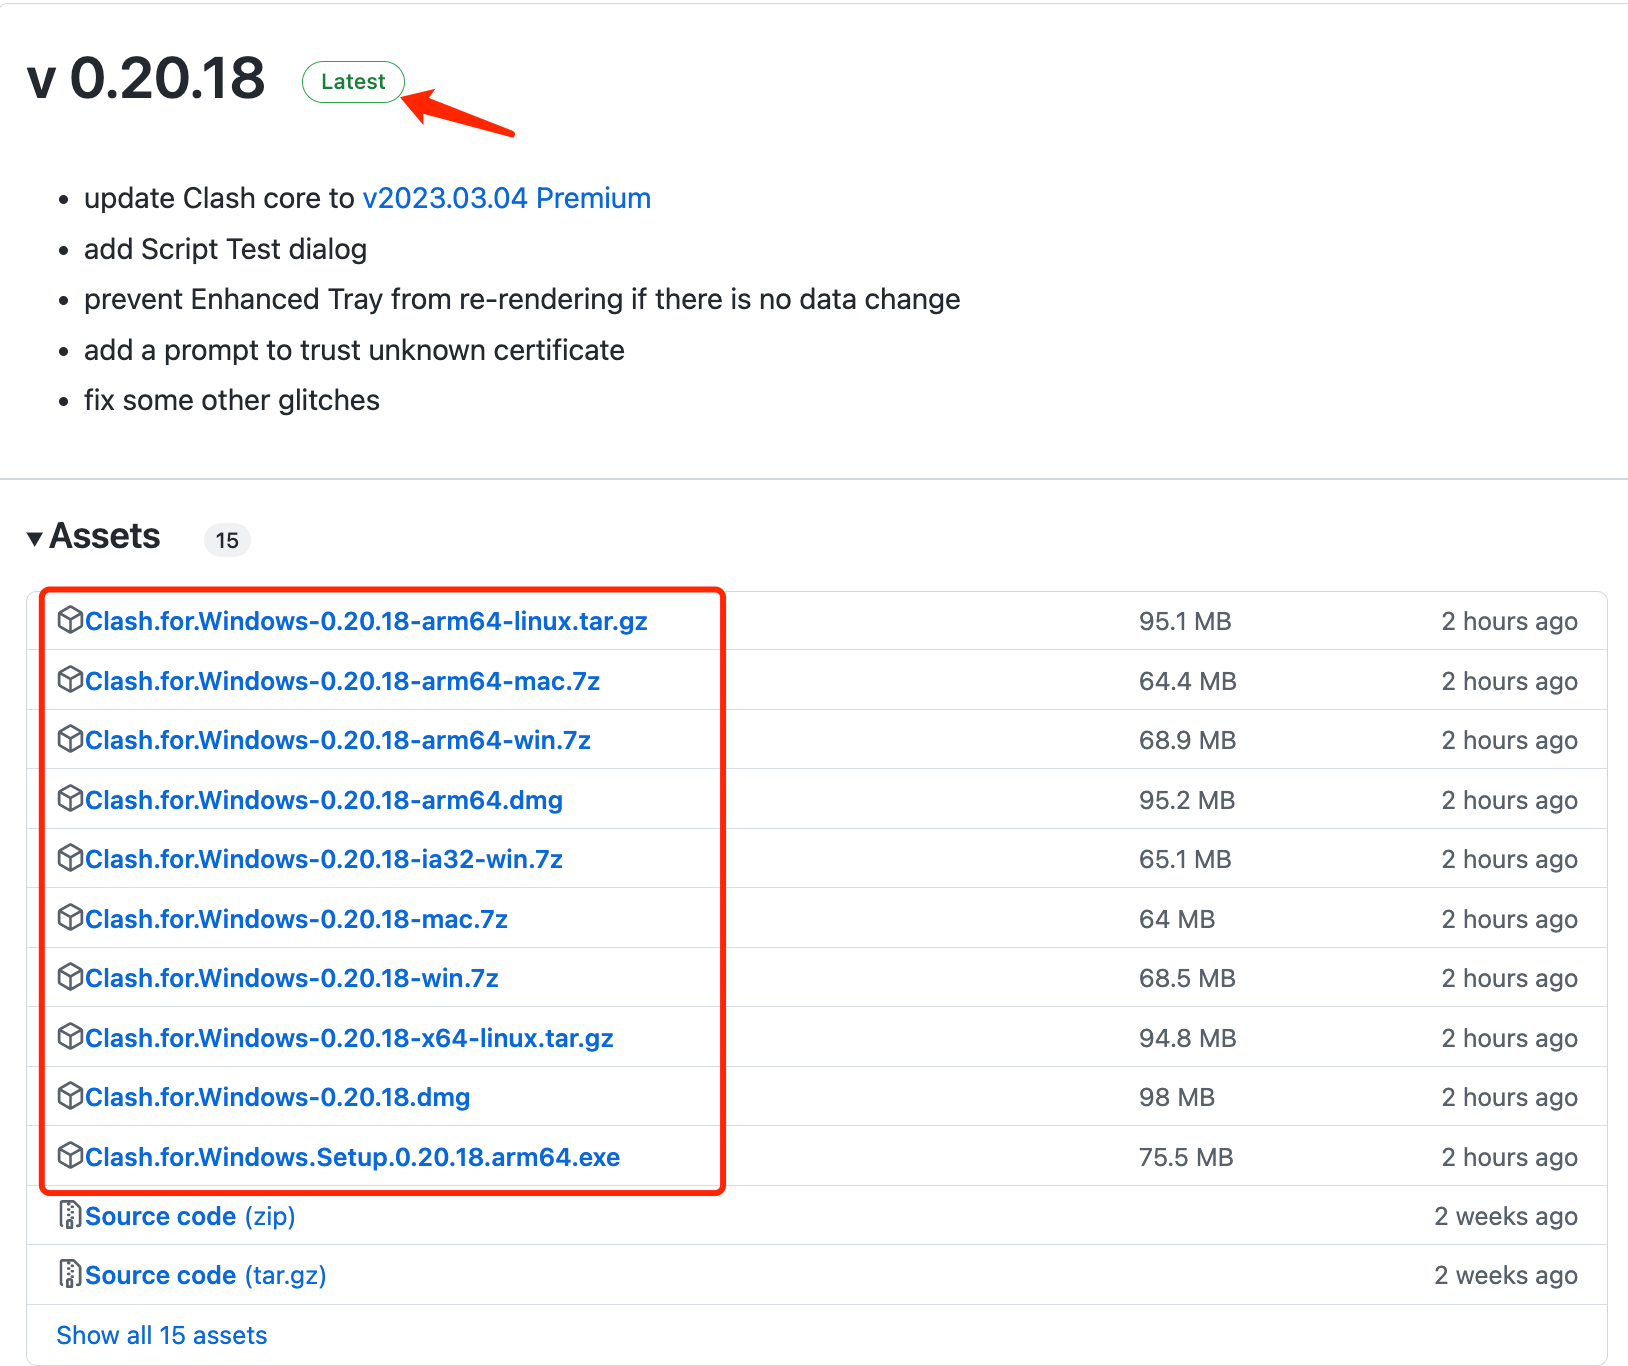The height and width of the screenshot is (1366, 1628).
Task: Open the v2023.03.04 Premium release link
Action: (505, 198)
